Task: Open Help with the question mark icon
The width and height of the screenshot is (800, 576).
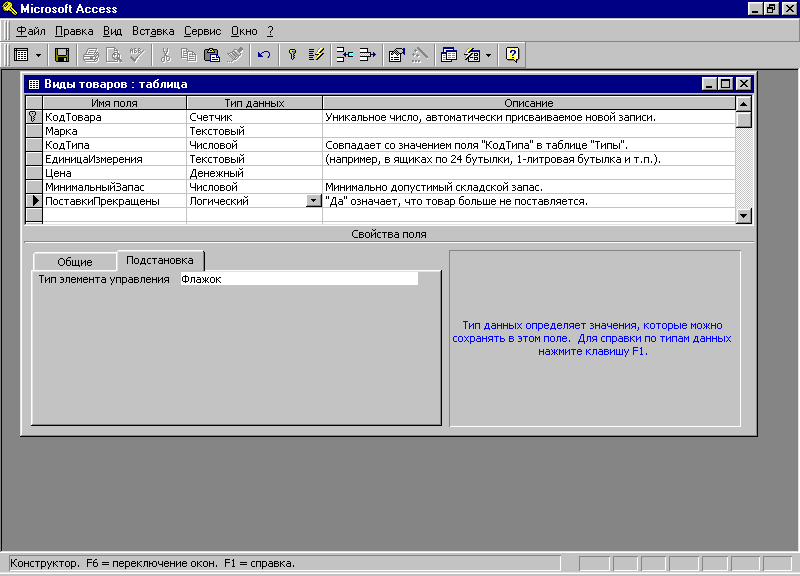Action: click(x=512, y=55)
